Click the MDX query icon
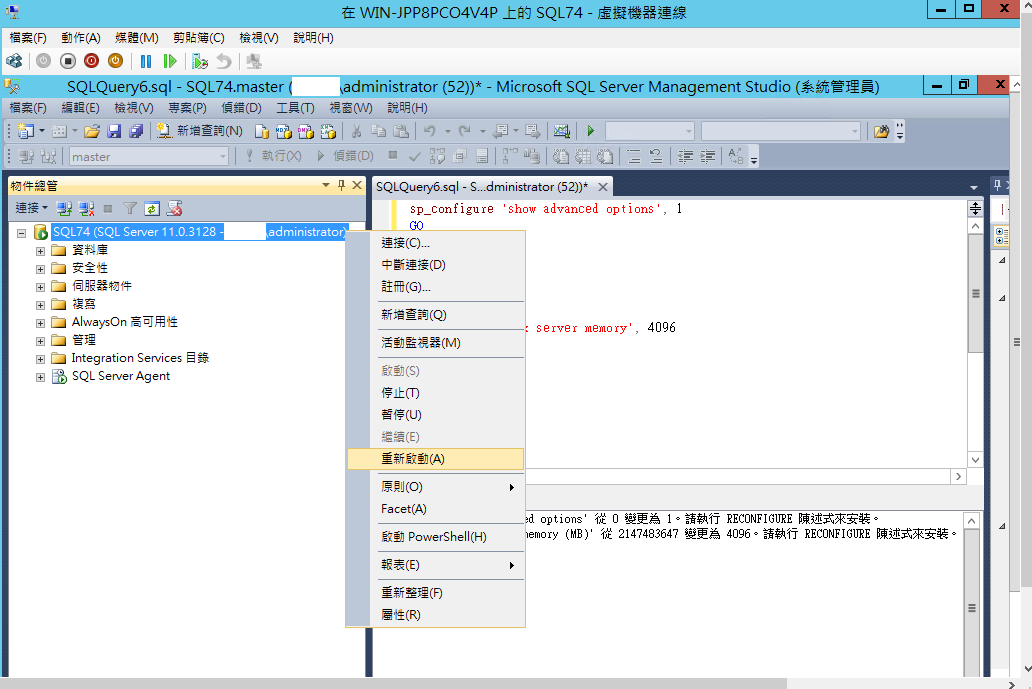This screenshot has width=1032, height=689. pos(284,132)
